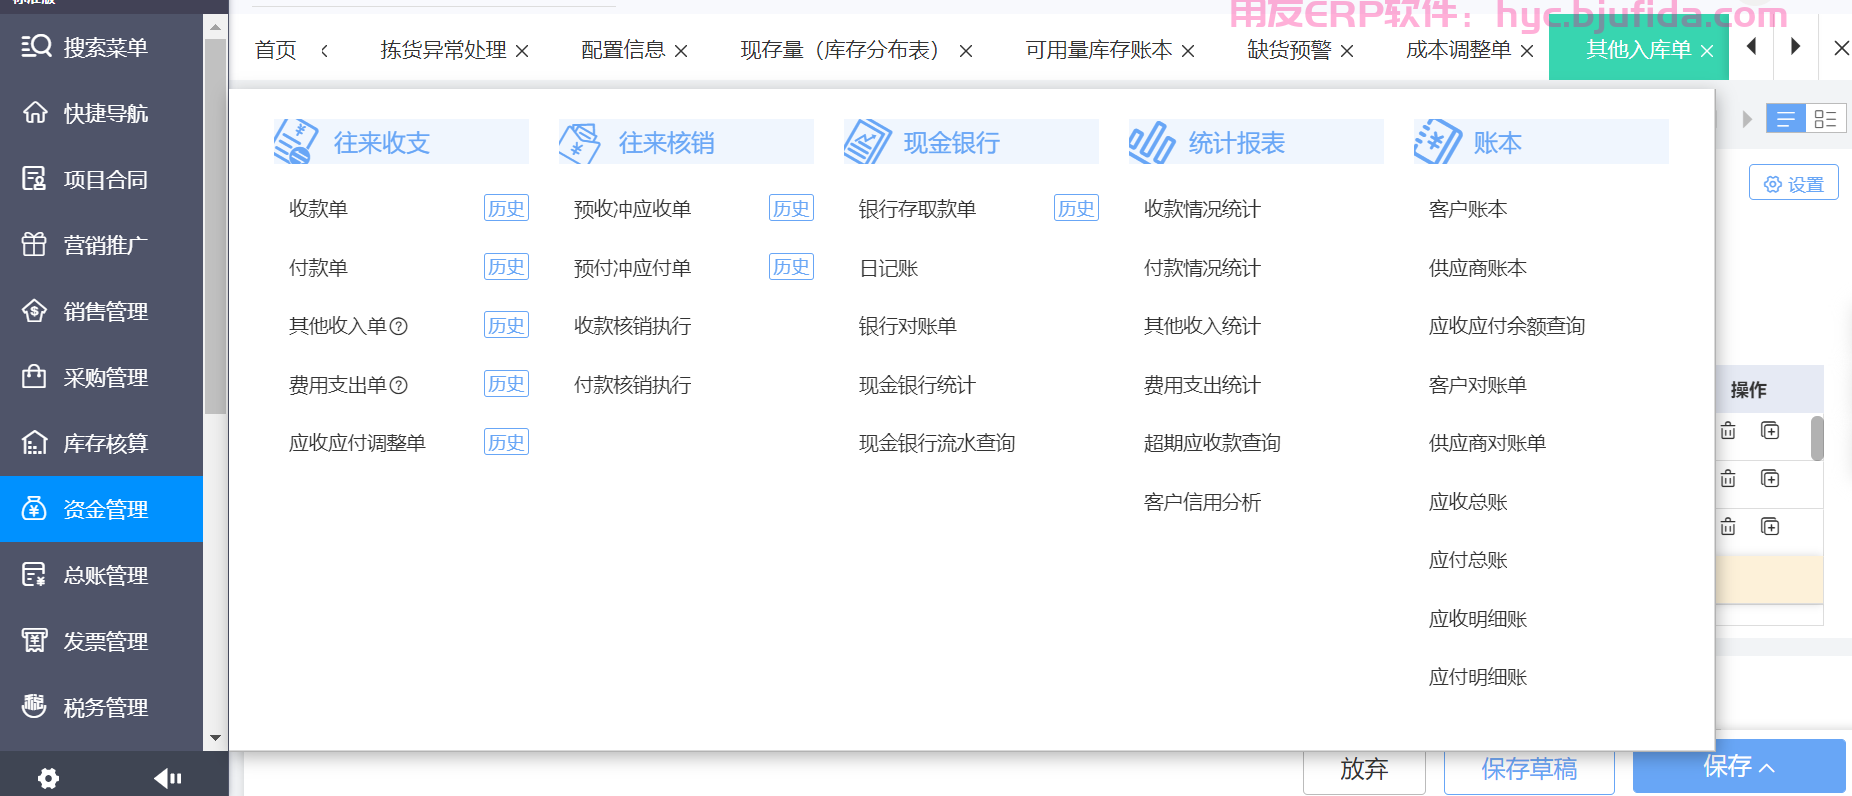Switch to the 配置信息 tab
This screenshot has height=796, width=1852.
(x=623, y=50)
